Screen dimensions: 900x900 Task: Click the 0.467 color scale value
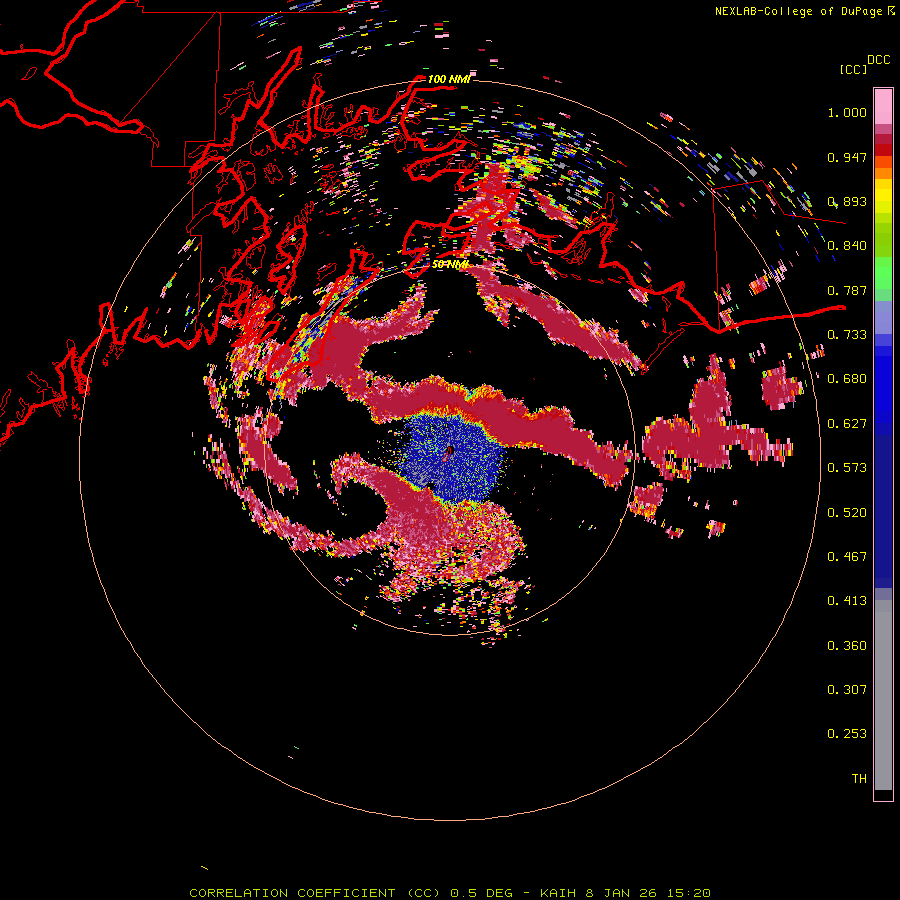click(x=847, y=557)
